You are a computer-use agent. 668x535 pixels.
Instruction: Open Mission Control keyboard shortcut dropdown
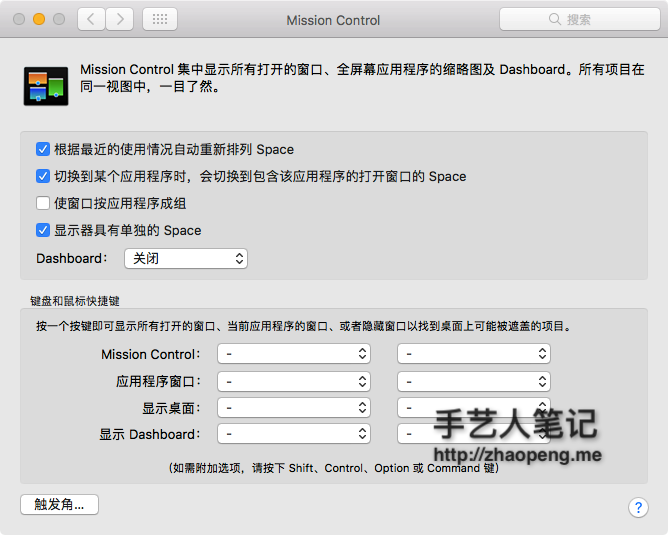click(x=294, y=354)
